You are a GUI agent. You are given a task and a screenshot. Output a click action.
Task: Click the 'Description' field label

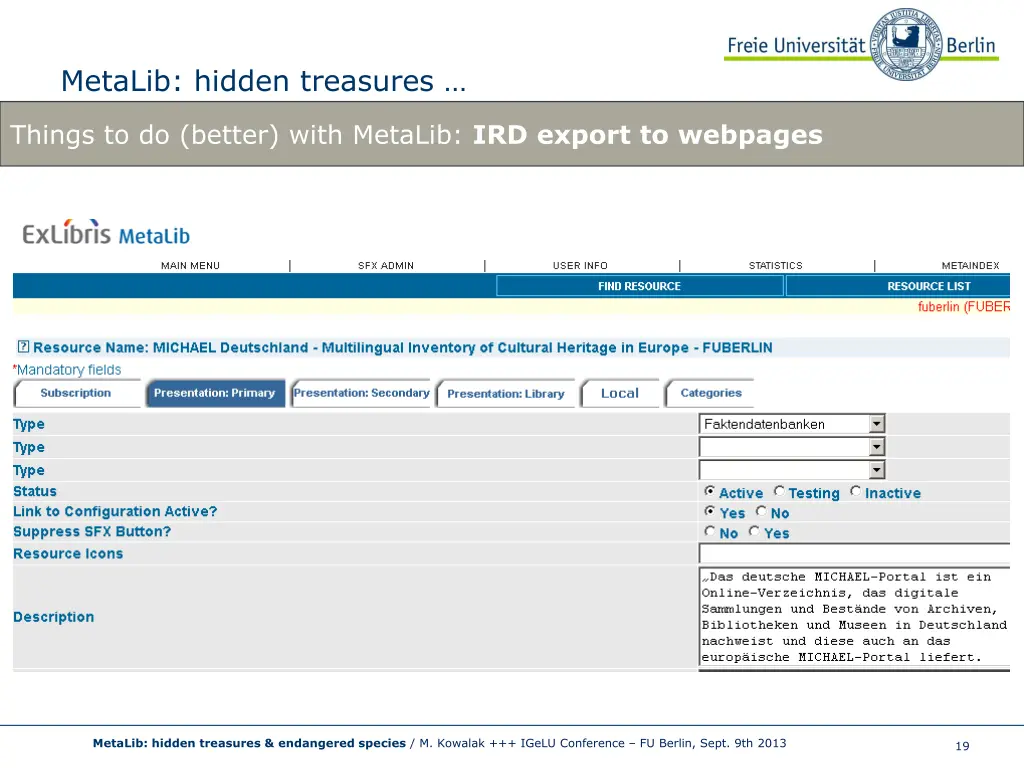point(54,617)
